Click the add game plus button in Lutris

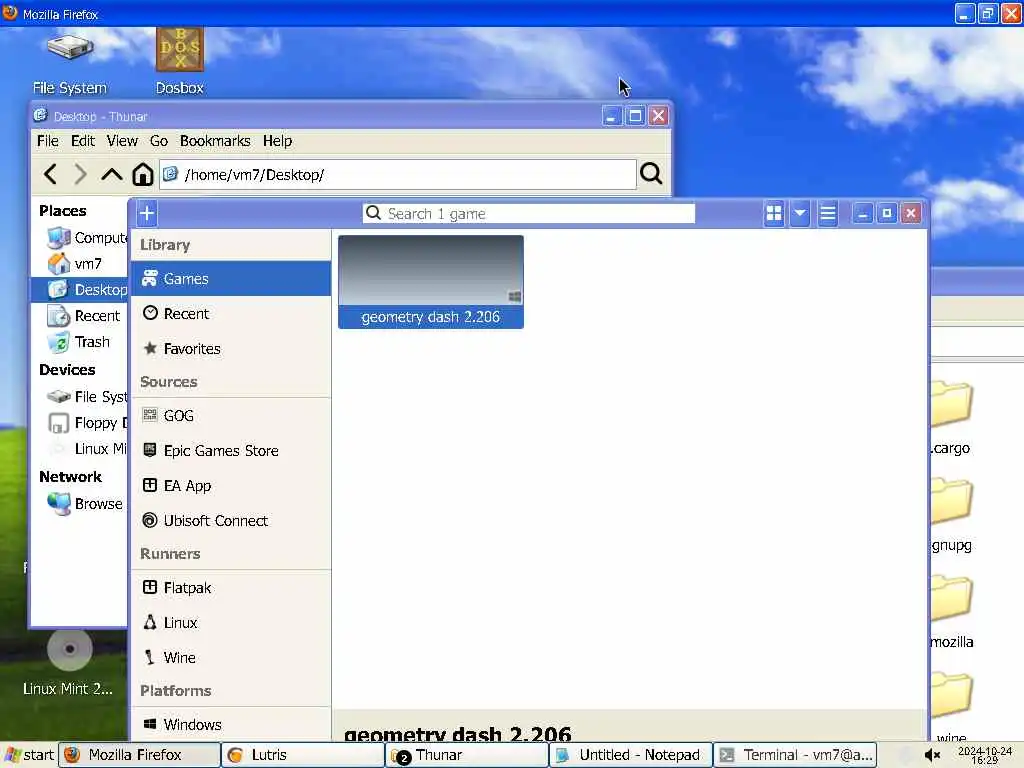[147, 213]
